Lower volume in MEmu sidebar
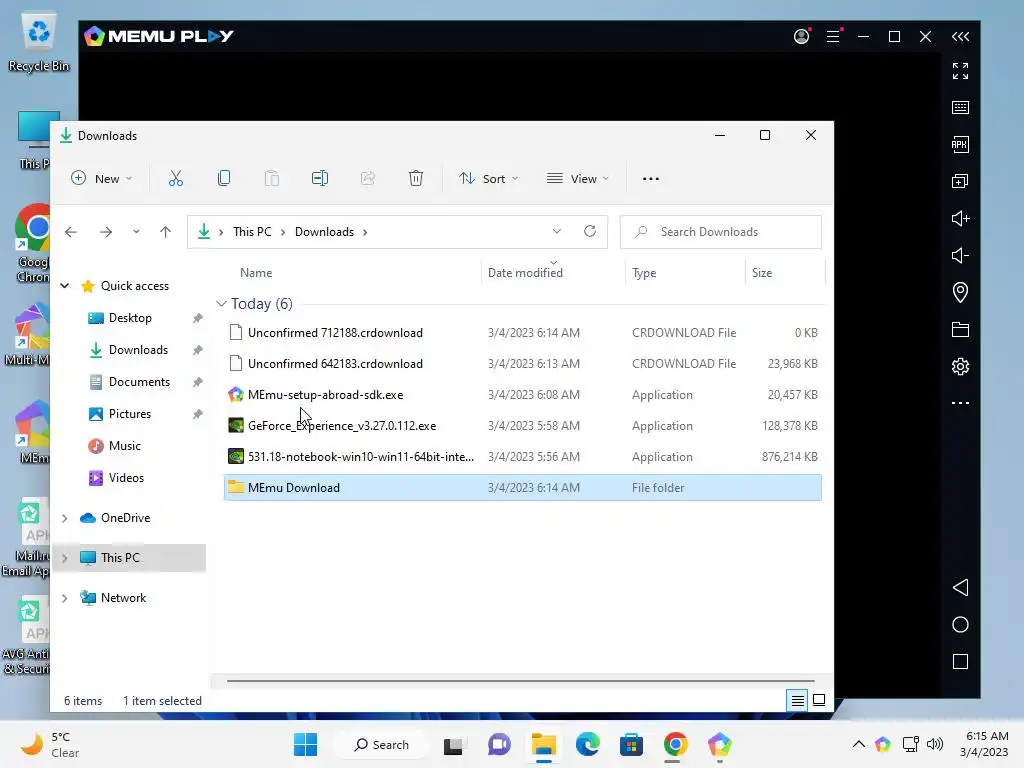Viewport: 1024px width, 768px height. (960, 255)
